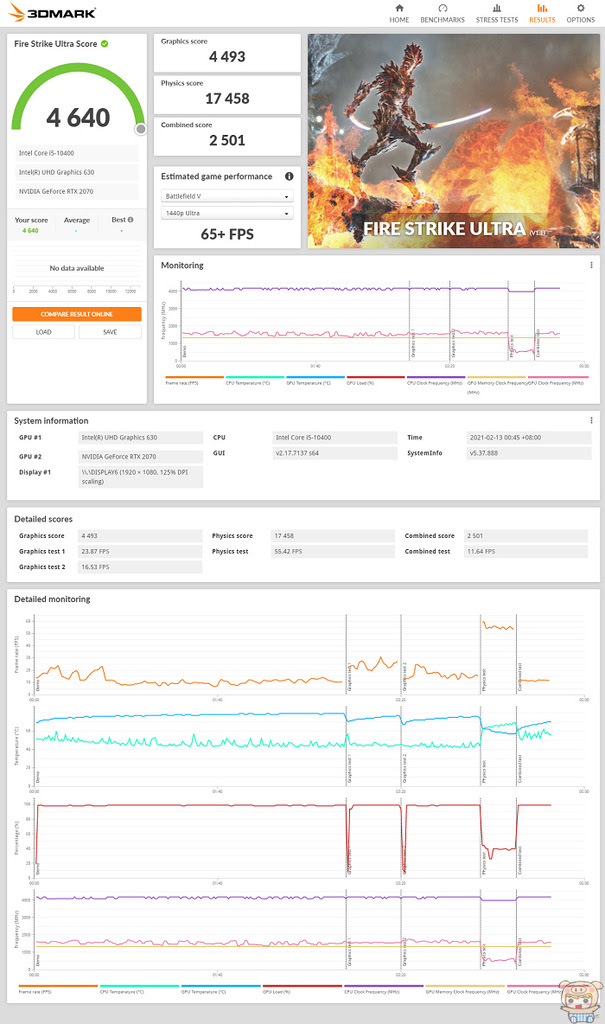The height and width of the screenshot is (1024, 605).
Task: Click the green score gauge showing 4 640
Action: click(x=78, y=99)
